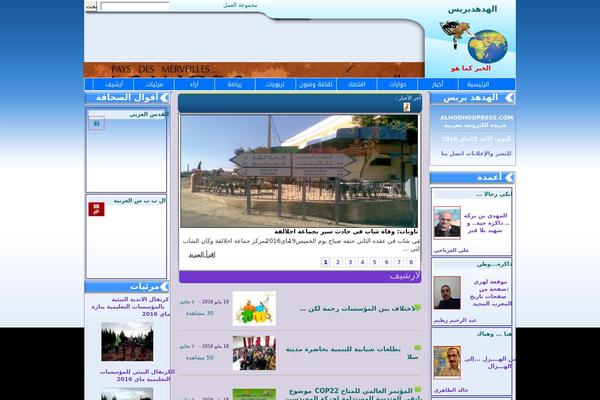
Task: Click the purple الأرشيف heading bar
Action: coord(300,277)
